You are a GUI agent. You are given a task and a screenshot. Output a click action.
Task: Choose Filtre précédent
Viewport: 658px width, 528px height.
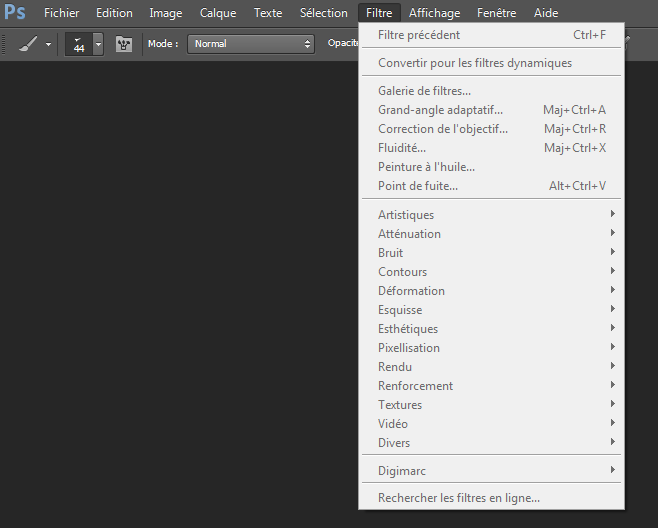491,35
